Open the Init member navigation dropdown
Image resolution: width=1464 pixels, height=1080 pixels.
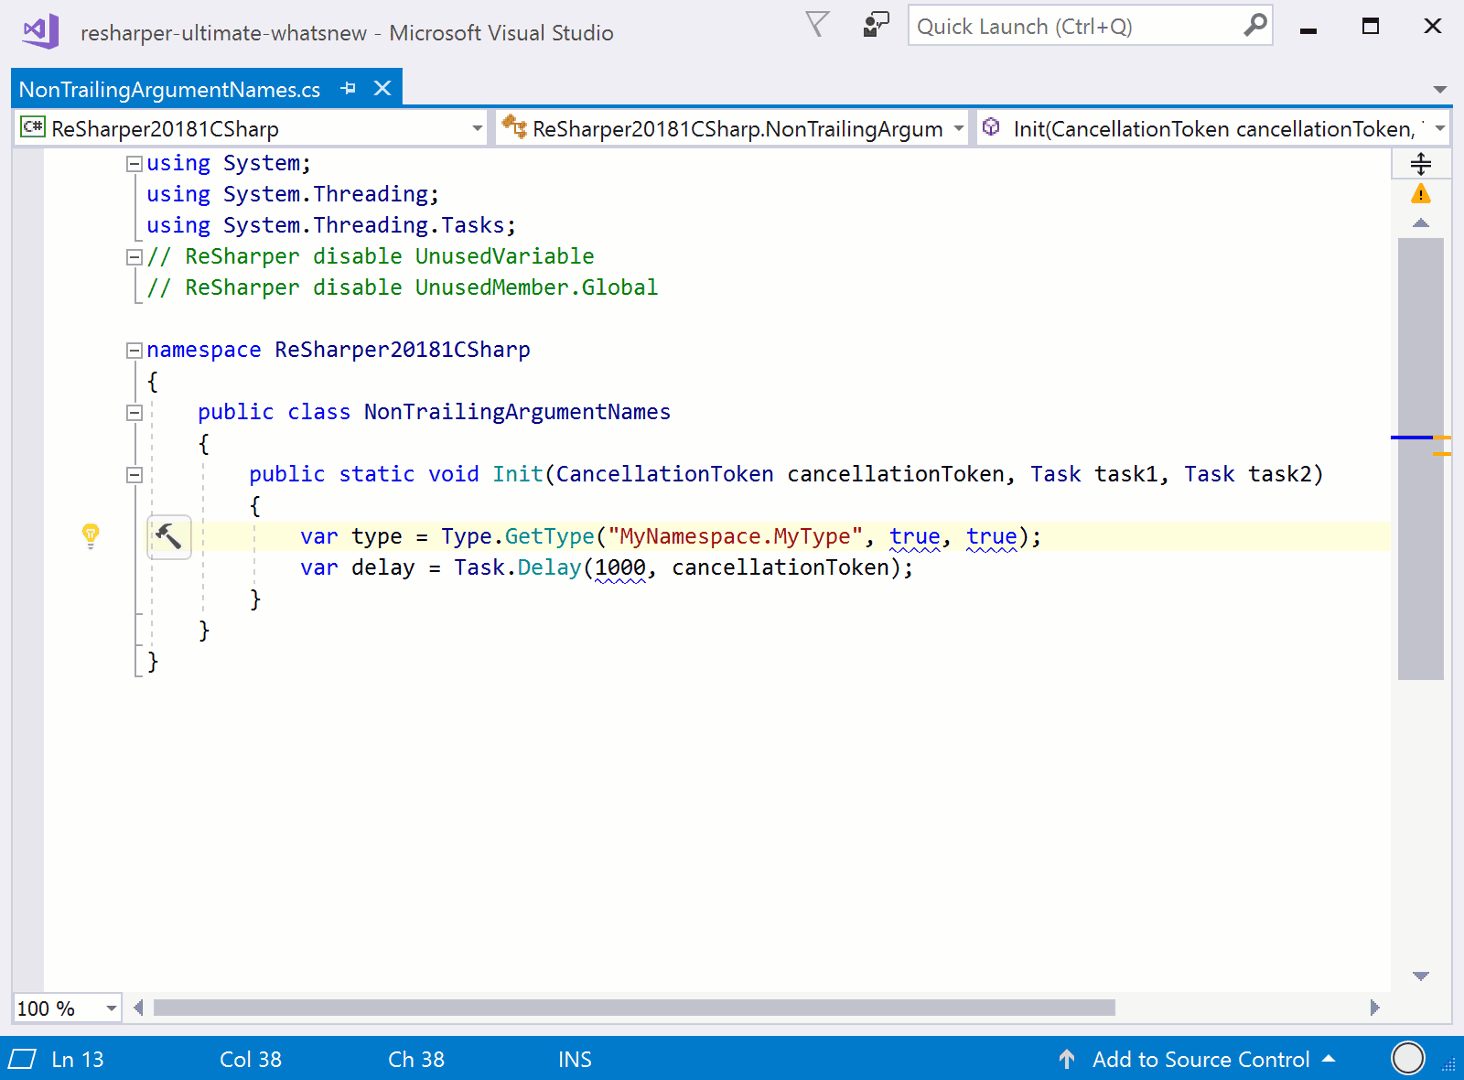point(1213,129)
